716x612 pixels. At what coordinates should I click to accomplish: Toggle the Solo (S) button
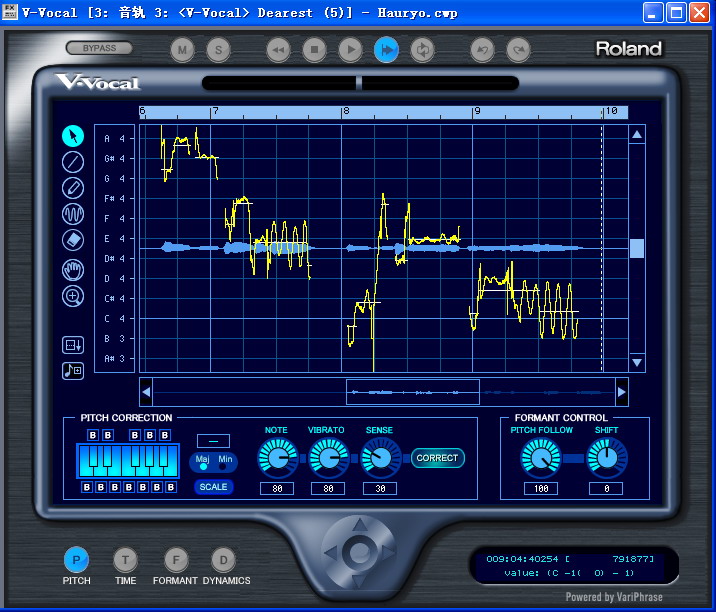pyautogui.click(x=218, y=50)
